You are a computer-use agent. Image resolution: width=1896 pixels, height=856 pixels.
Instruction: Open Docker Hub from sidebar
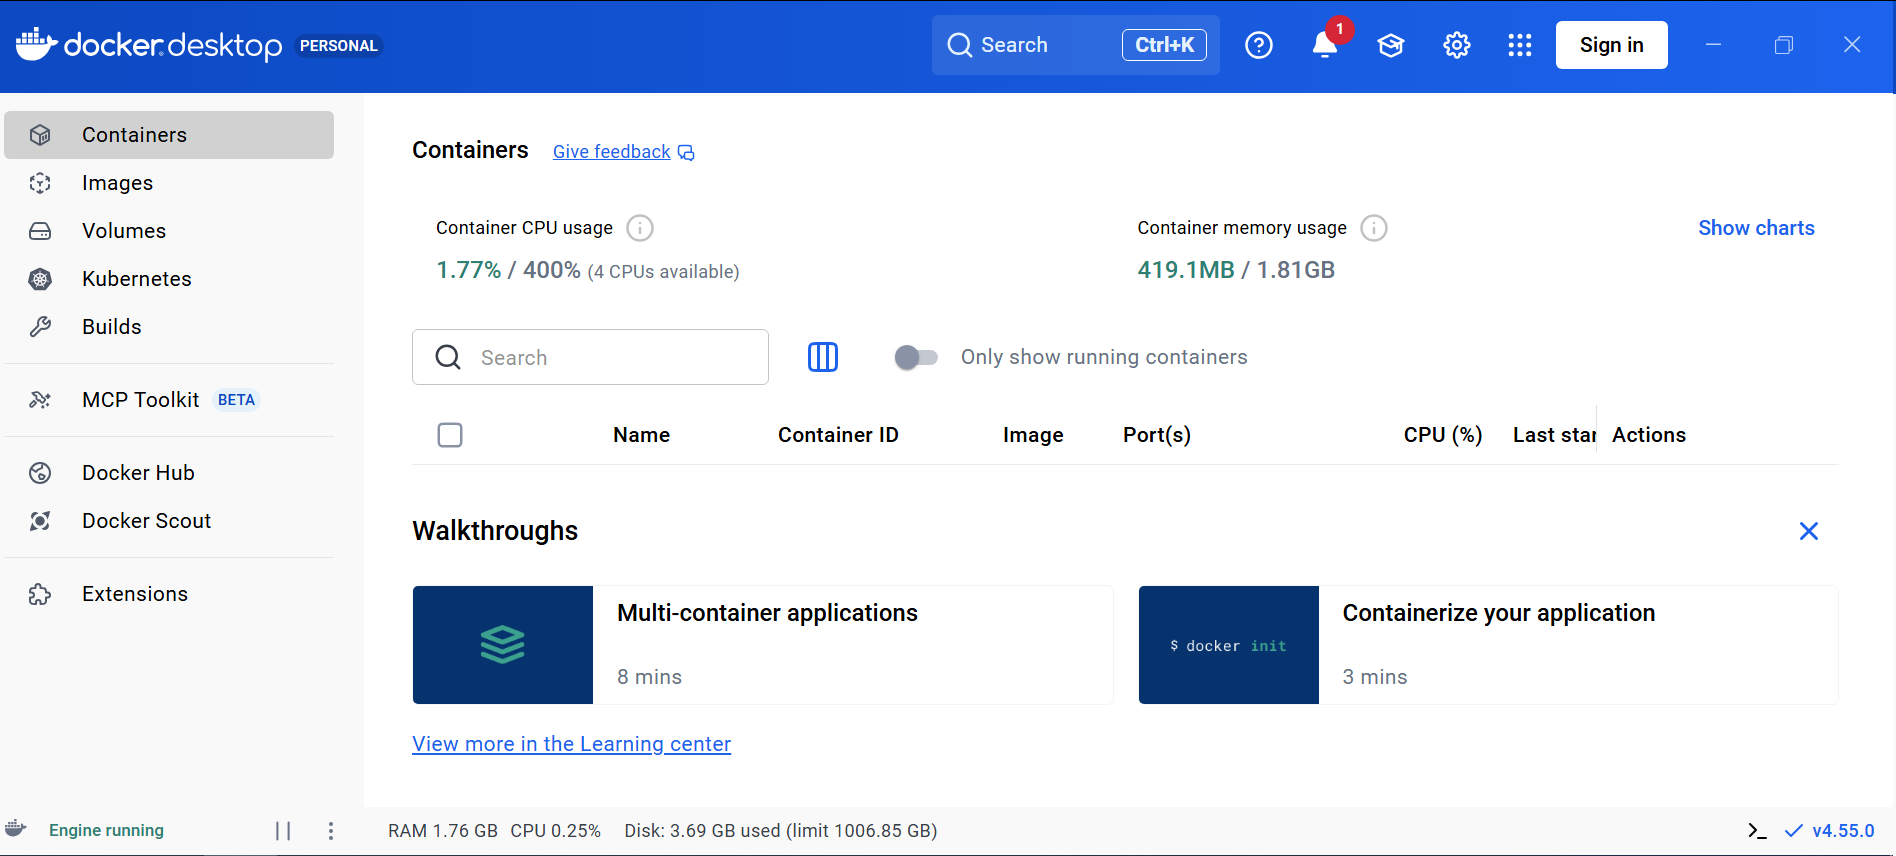(169, 473)
